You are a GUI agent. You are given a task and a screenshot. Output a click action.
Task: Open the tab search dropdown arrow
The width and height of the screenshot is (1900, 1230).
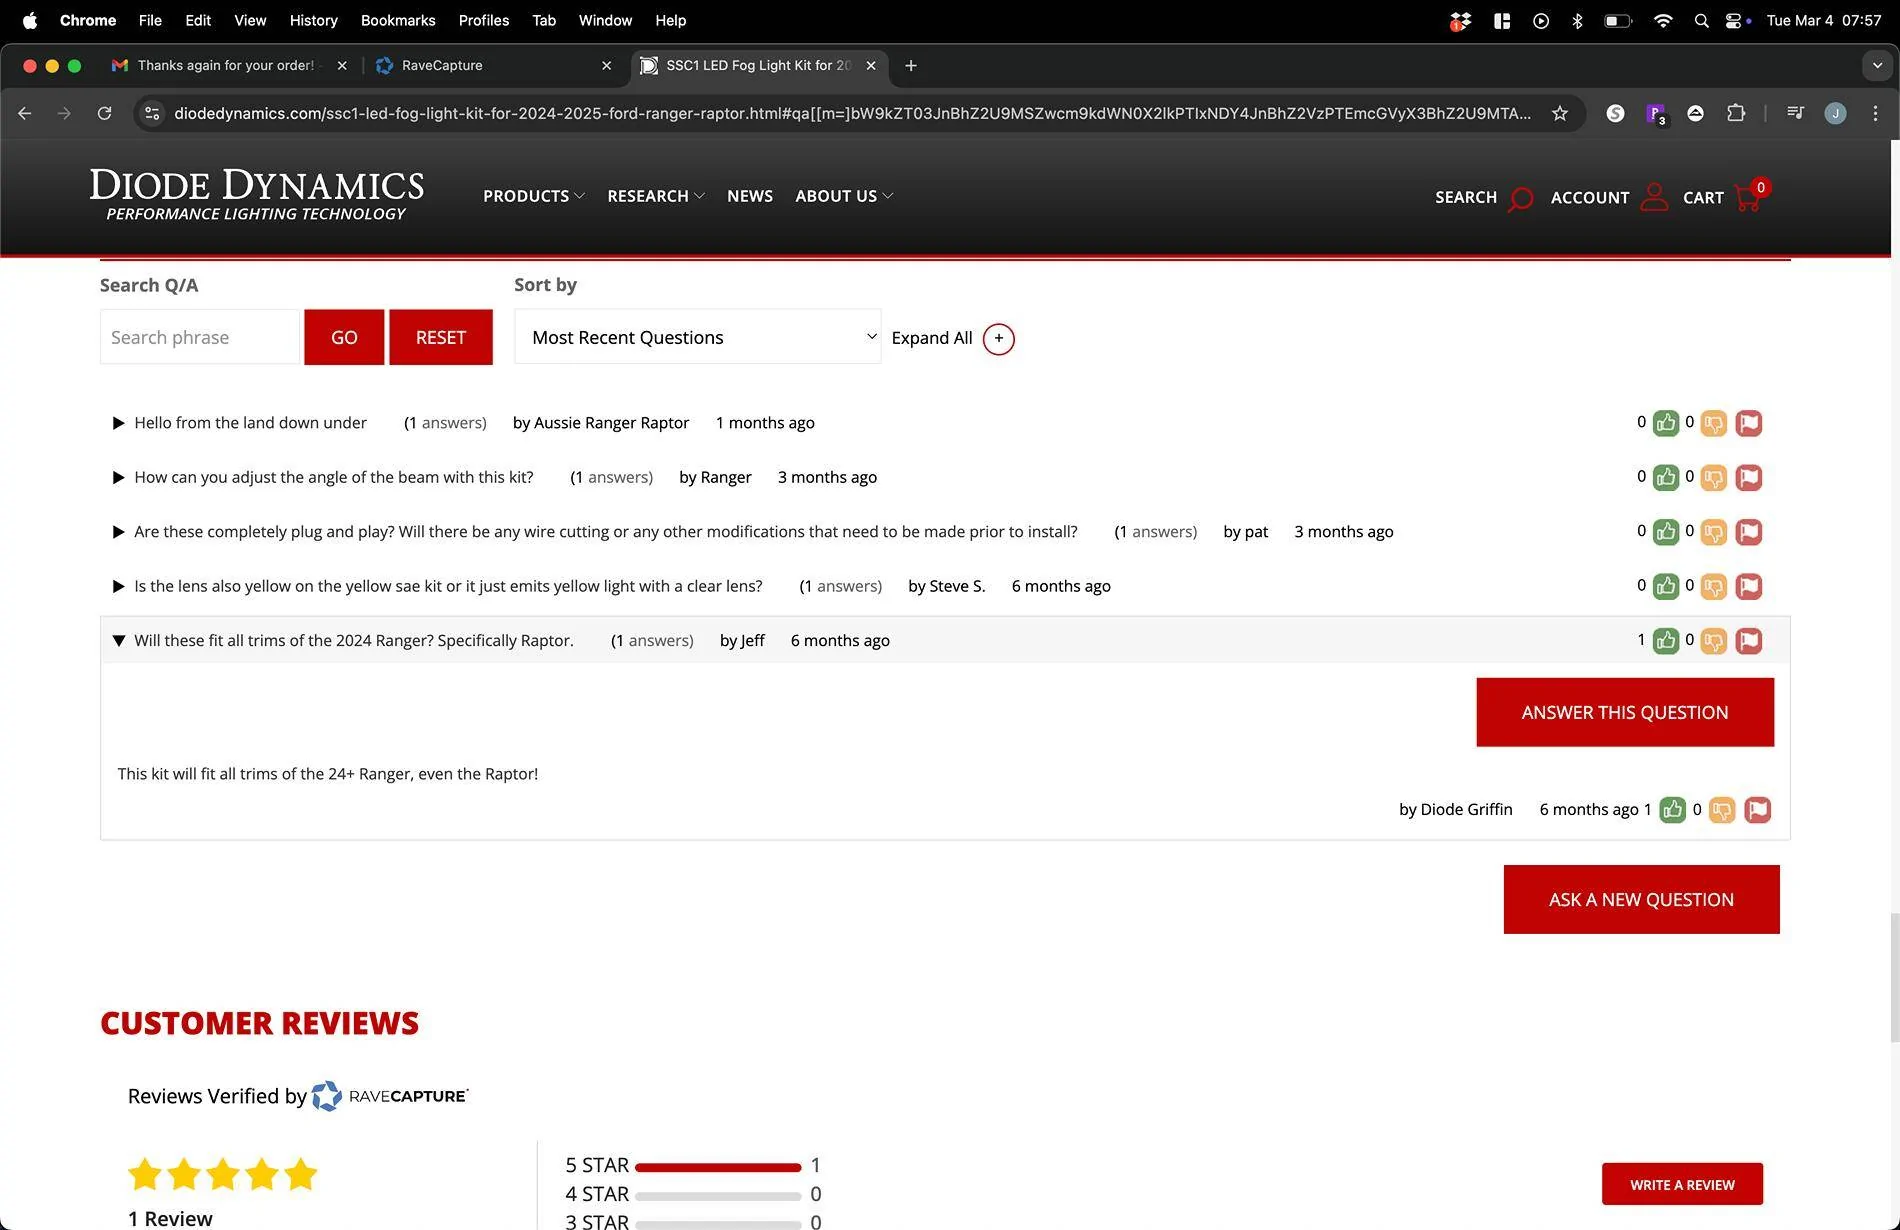[1877, 66]
